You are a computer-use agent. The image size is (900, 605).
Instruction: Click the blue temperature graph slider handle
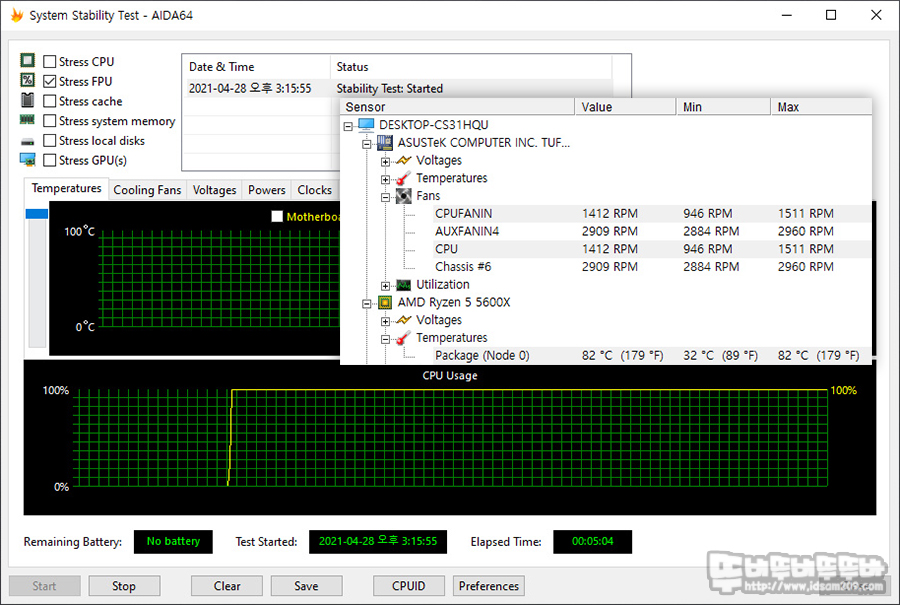(37, 214)
